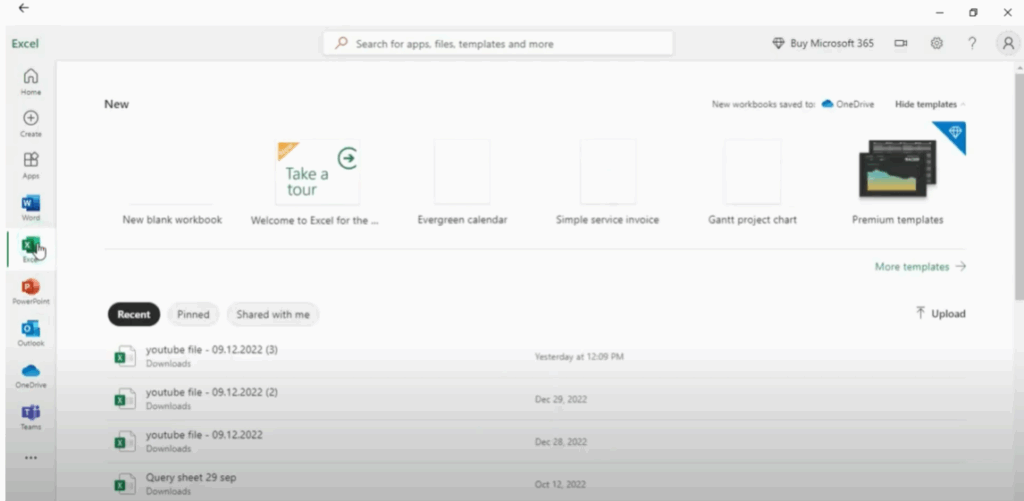Viewport: 1024px width, 501px height.
Task: Show more apps via the ellipsis
Action: tap(31, 458)
